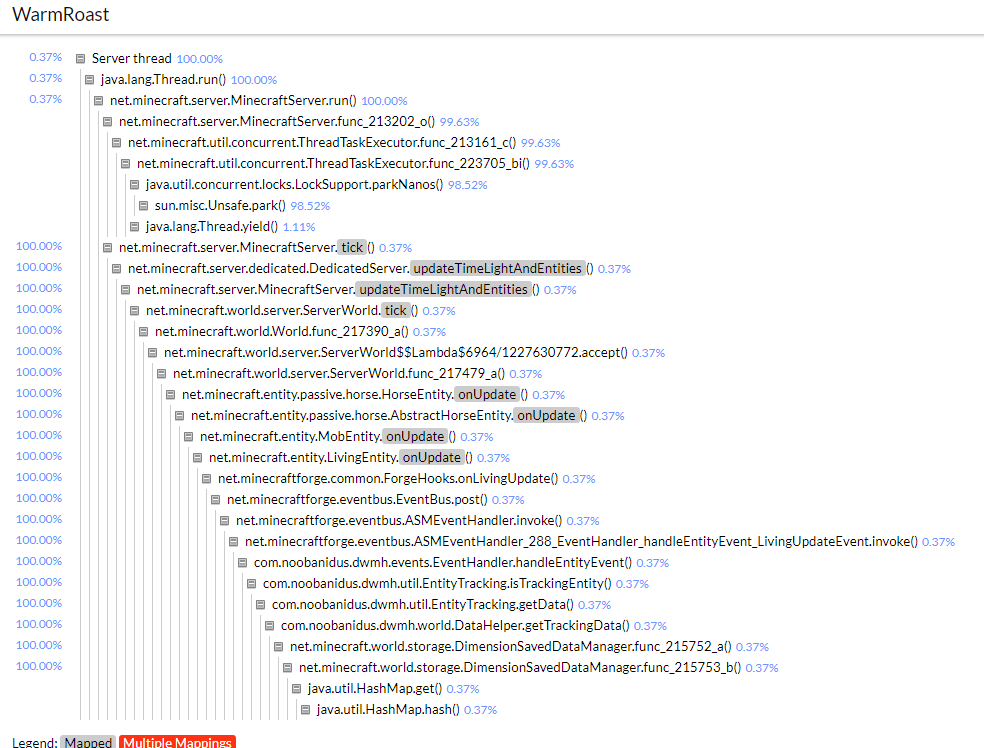The image size is (984, 748).
Task: Collapse MinecraftServer.updateTimeLightAndEntities() node
Action: point(126,290)
